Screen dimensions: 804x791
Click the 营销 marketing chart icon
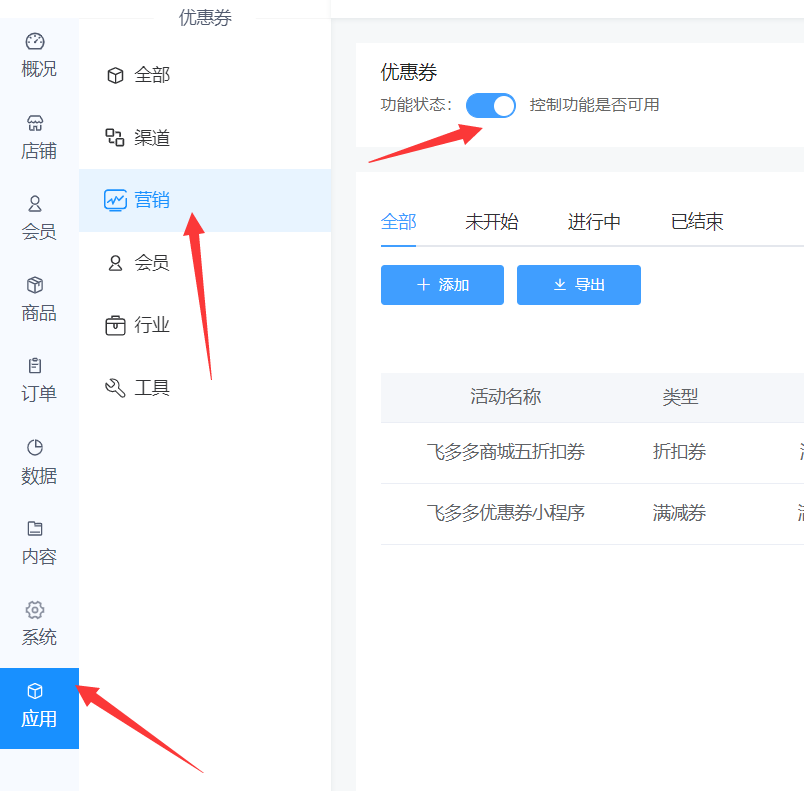pos(115,200)
